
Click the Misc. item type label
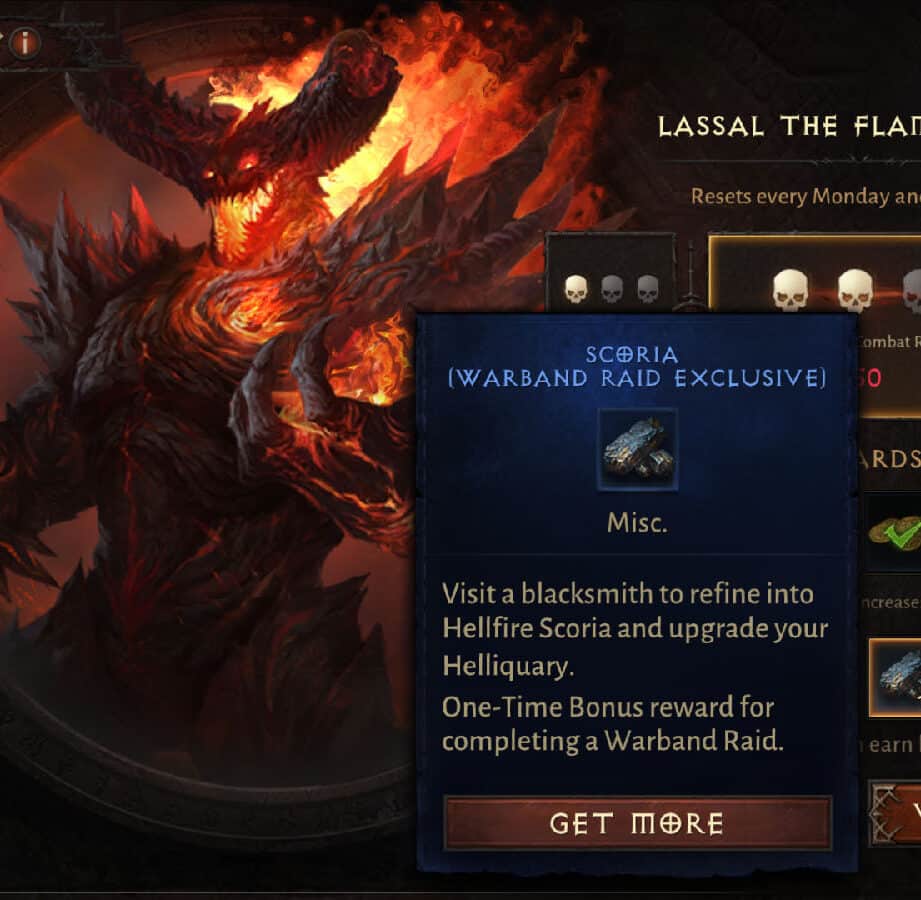point(637,523)
